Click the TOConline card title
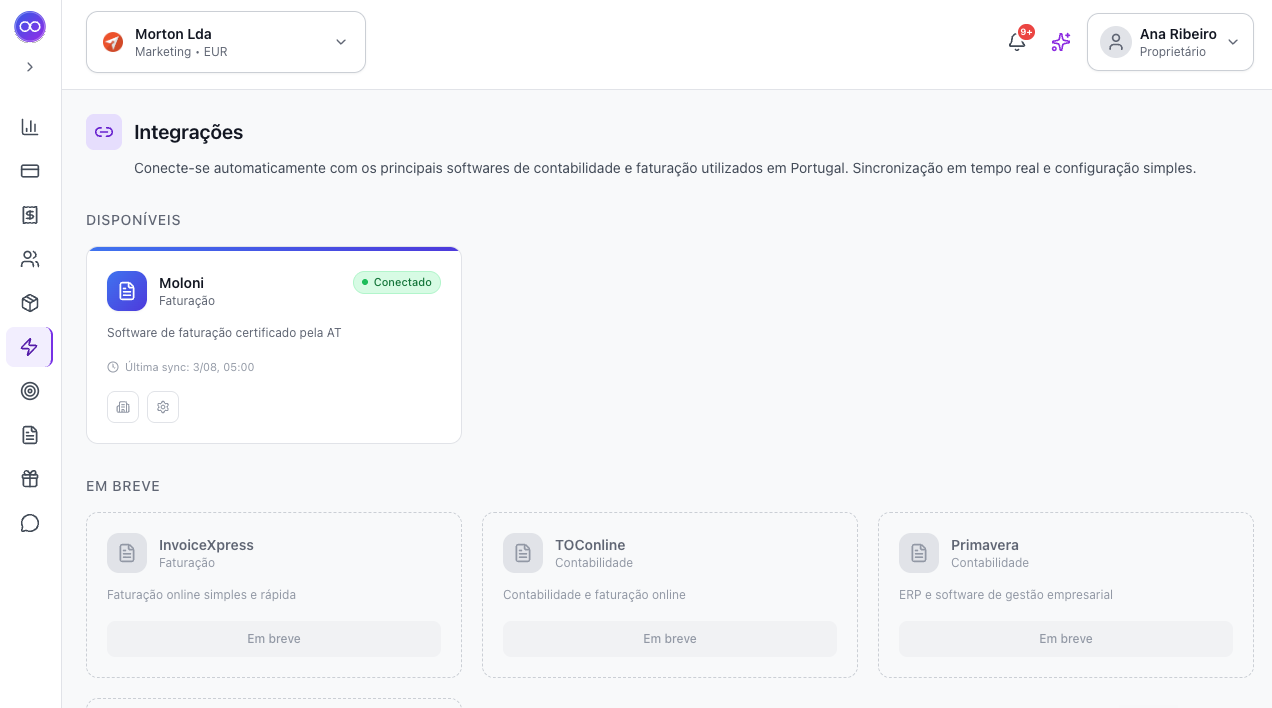Screen dimensions: 1272x708 coord(590,545)
